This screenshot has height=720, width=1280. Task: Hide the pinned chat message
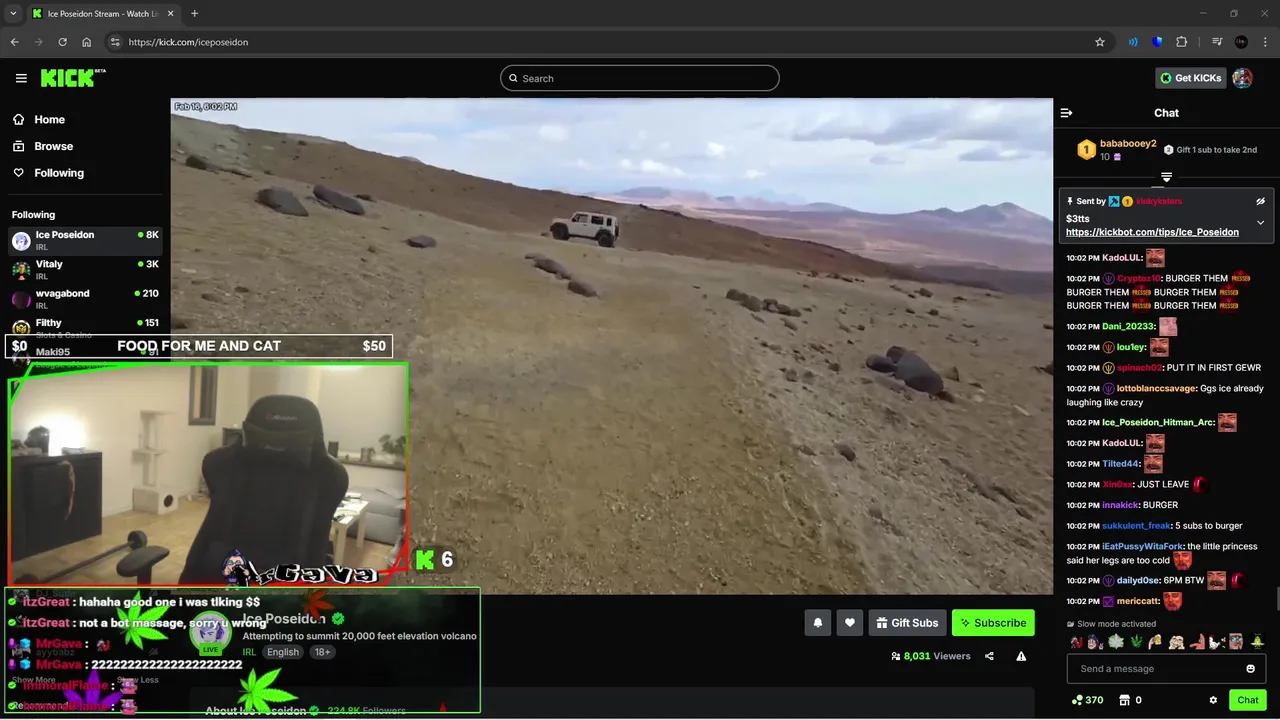click(x=1260, y=201)
